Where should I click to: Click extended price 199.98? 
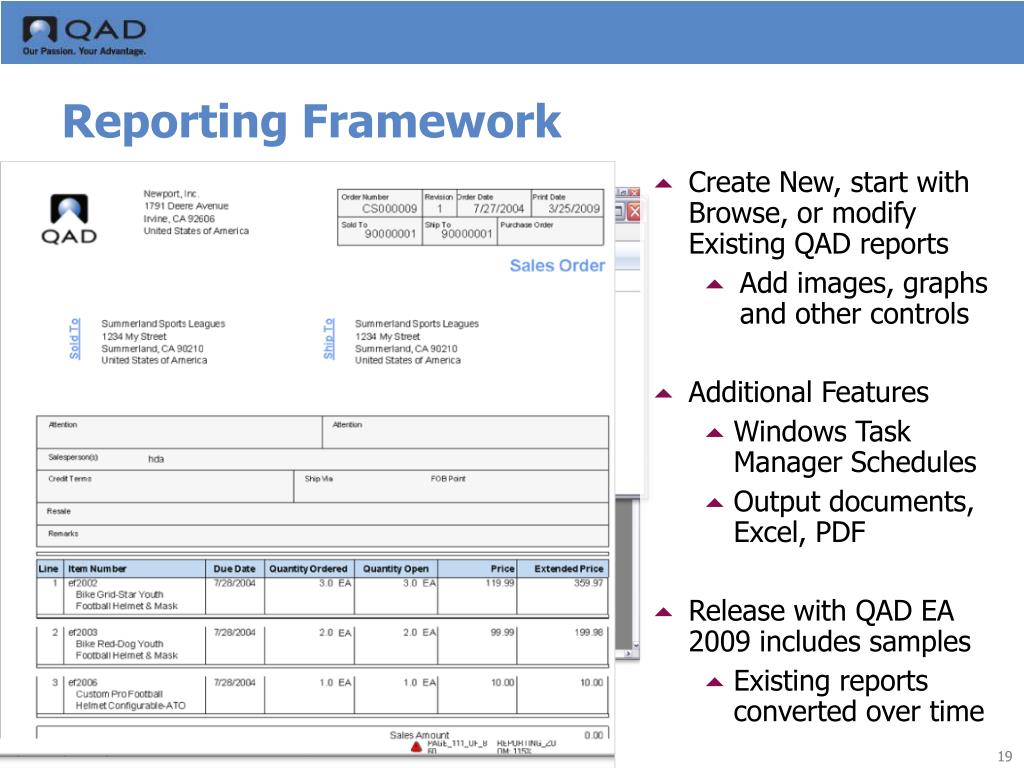pos(588,632)
